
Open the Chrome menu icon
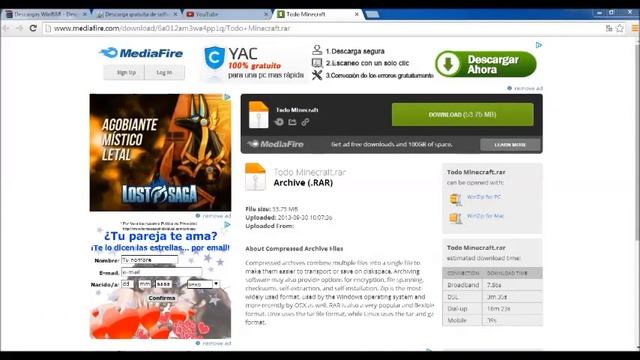coord(635,28)
